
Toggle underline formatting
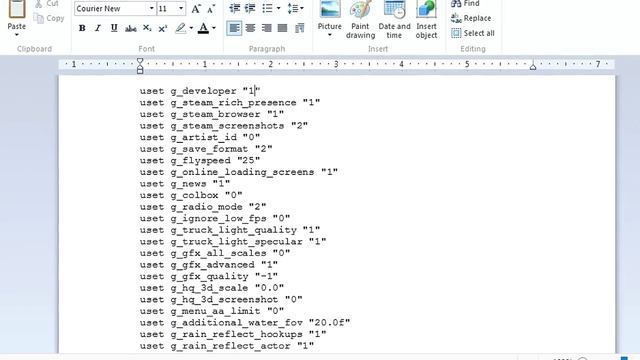(114, 28)
